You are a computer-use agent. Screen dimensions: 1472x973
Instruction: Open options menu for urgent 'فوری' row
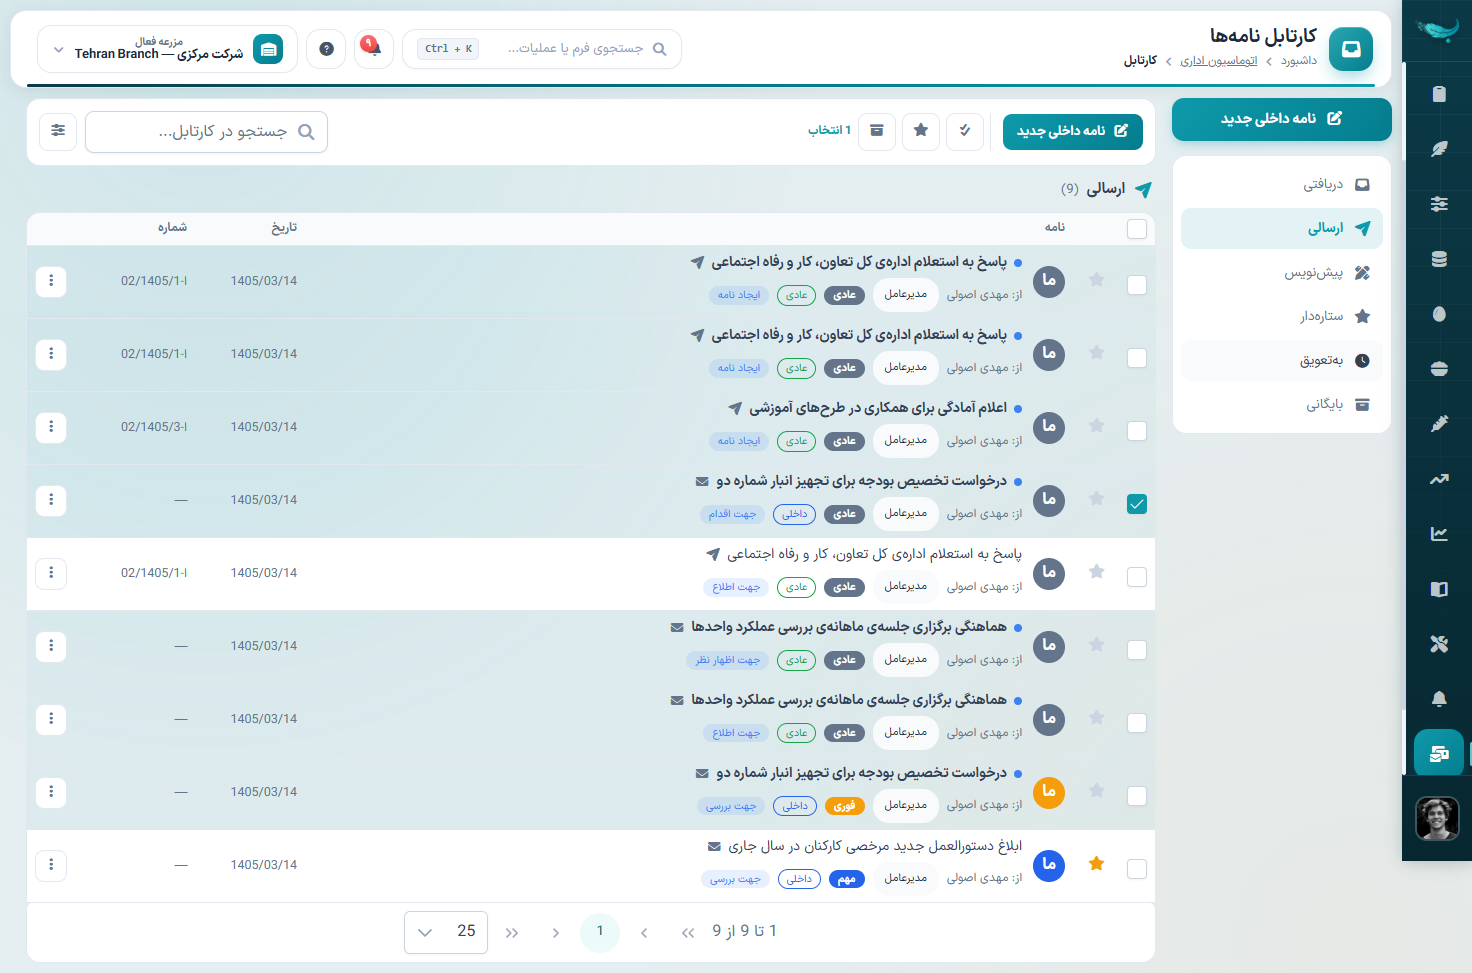(x=51, y=792)
